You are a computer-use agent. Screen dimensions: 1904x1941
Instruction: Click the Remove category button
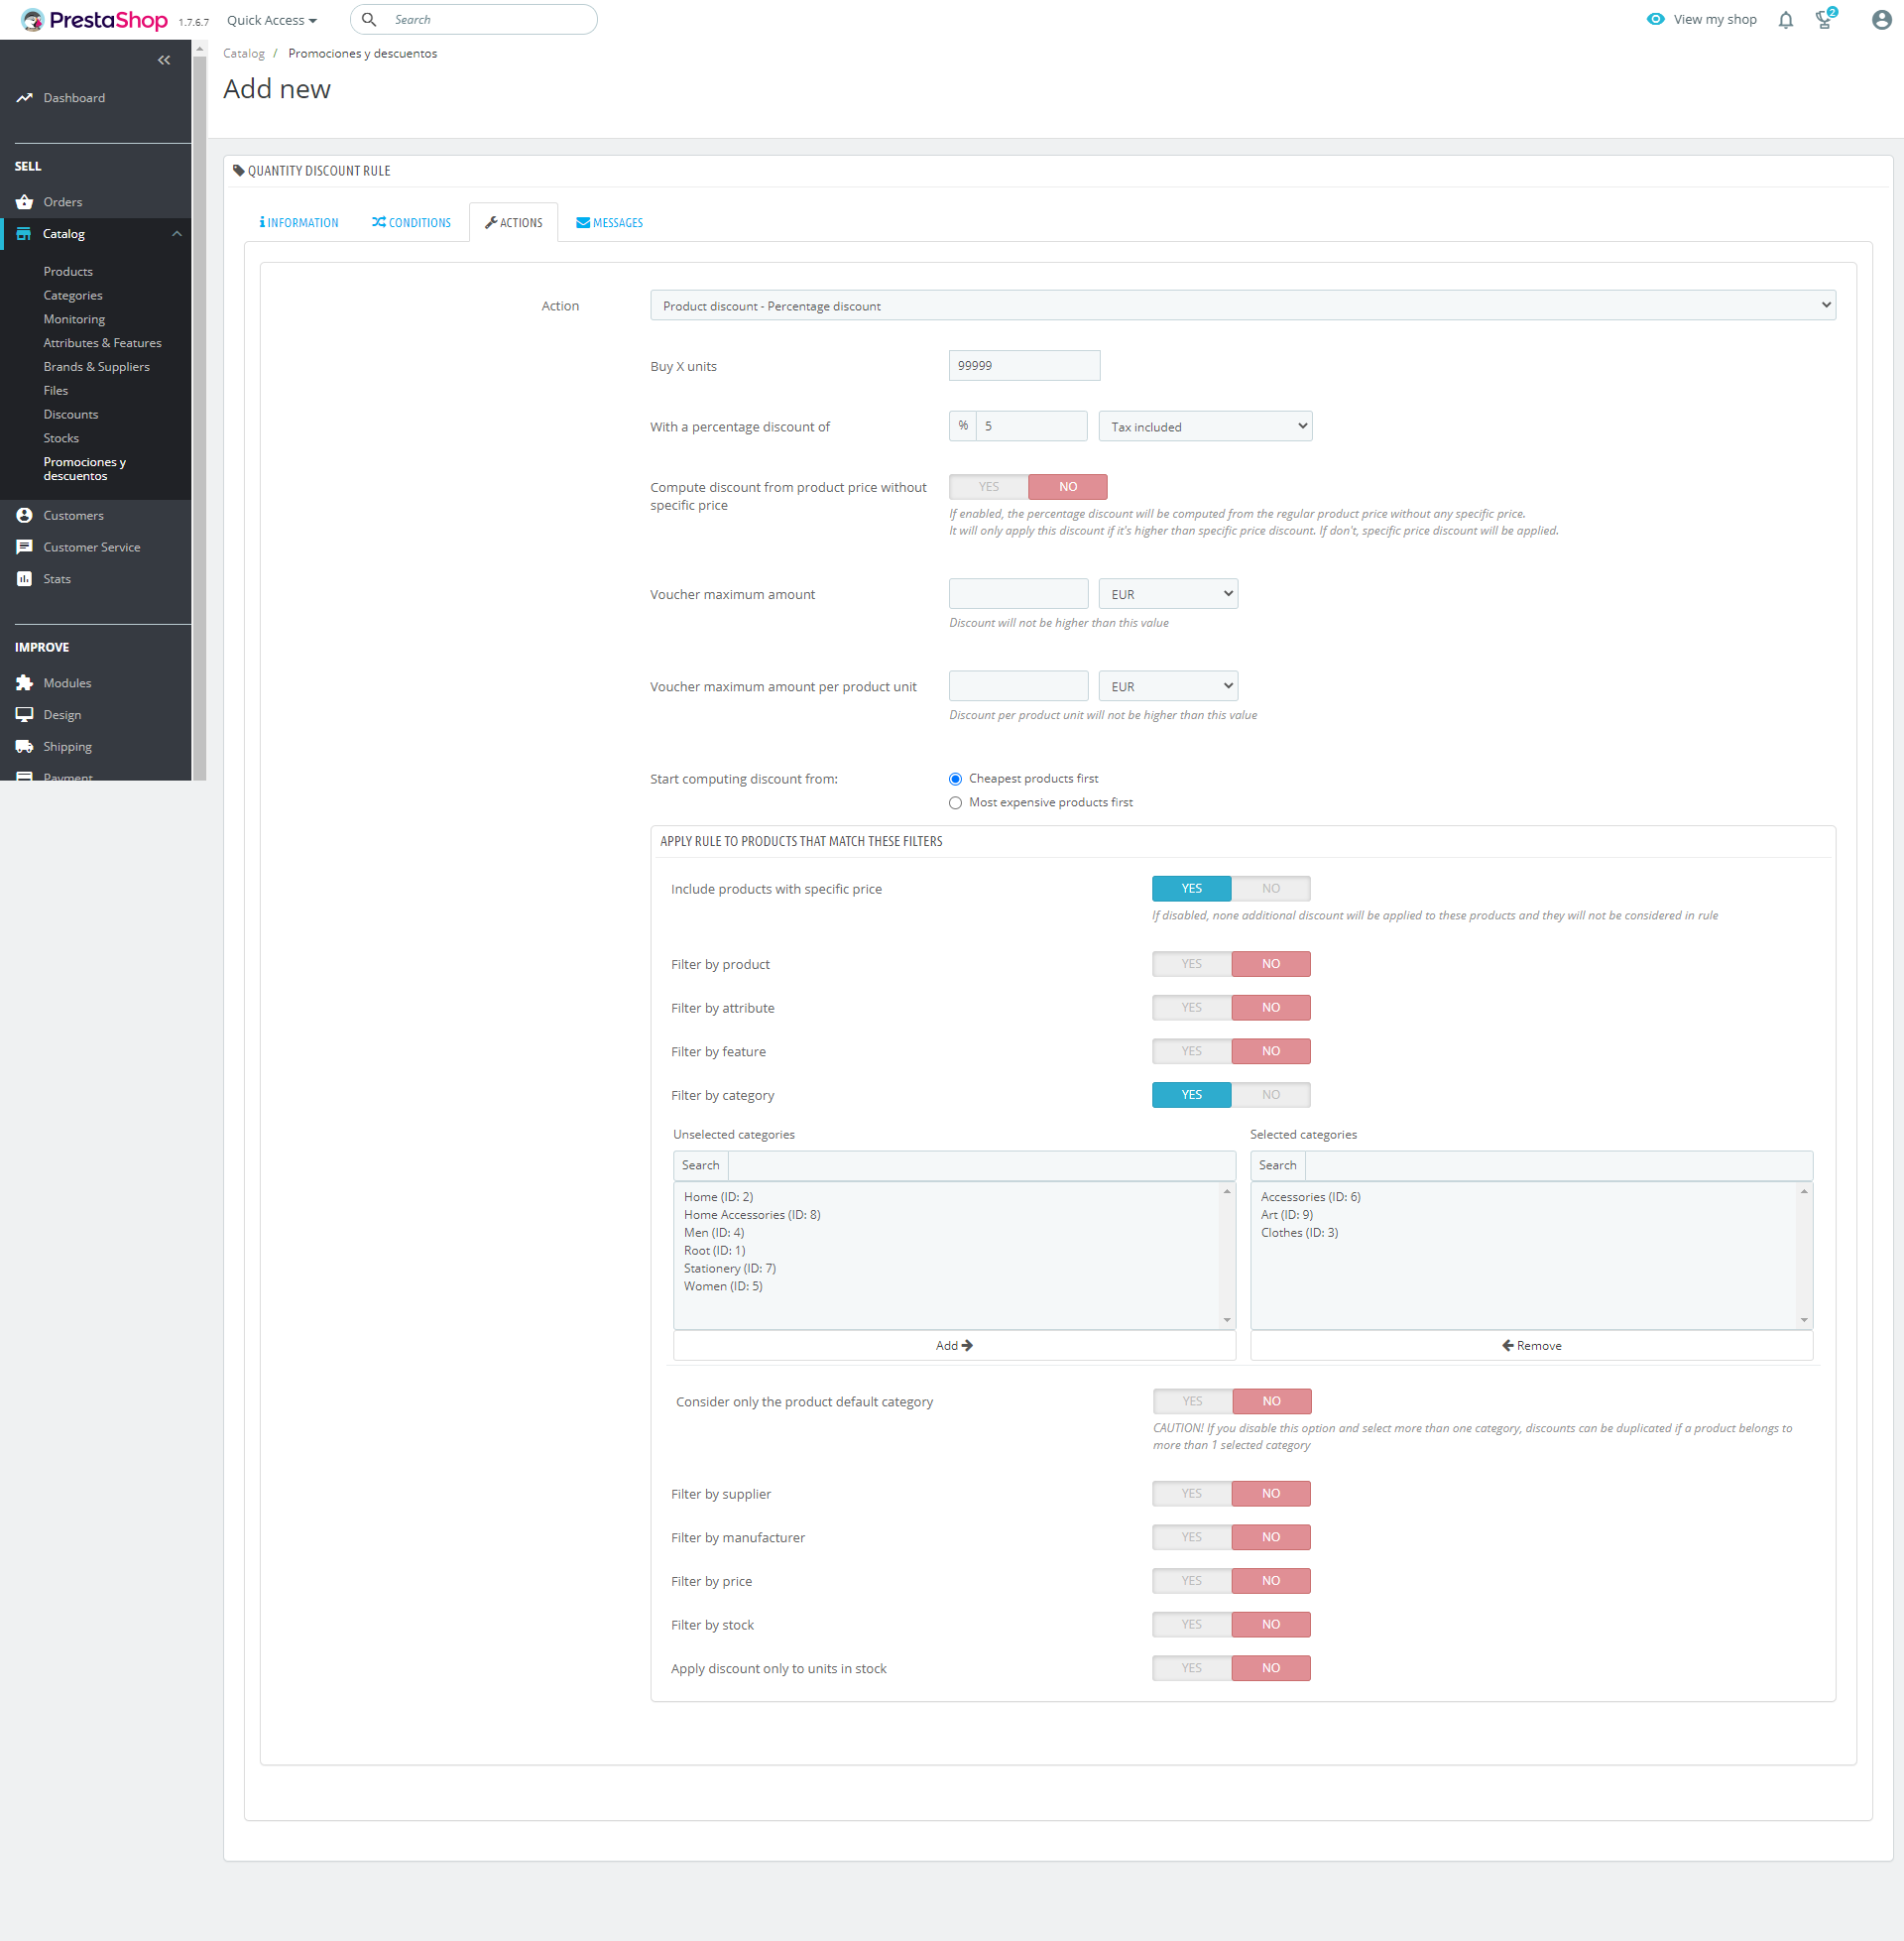point(1530,1346)
